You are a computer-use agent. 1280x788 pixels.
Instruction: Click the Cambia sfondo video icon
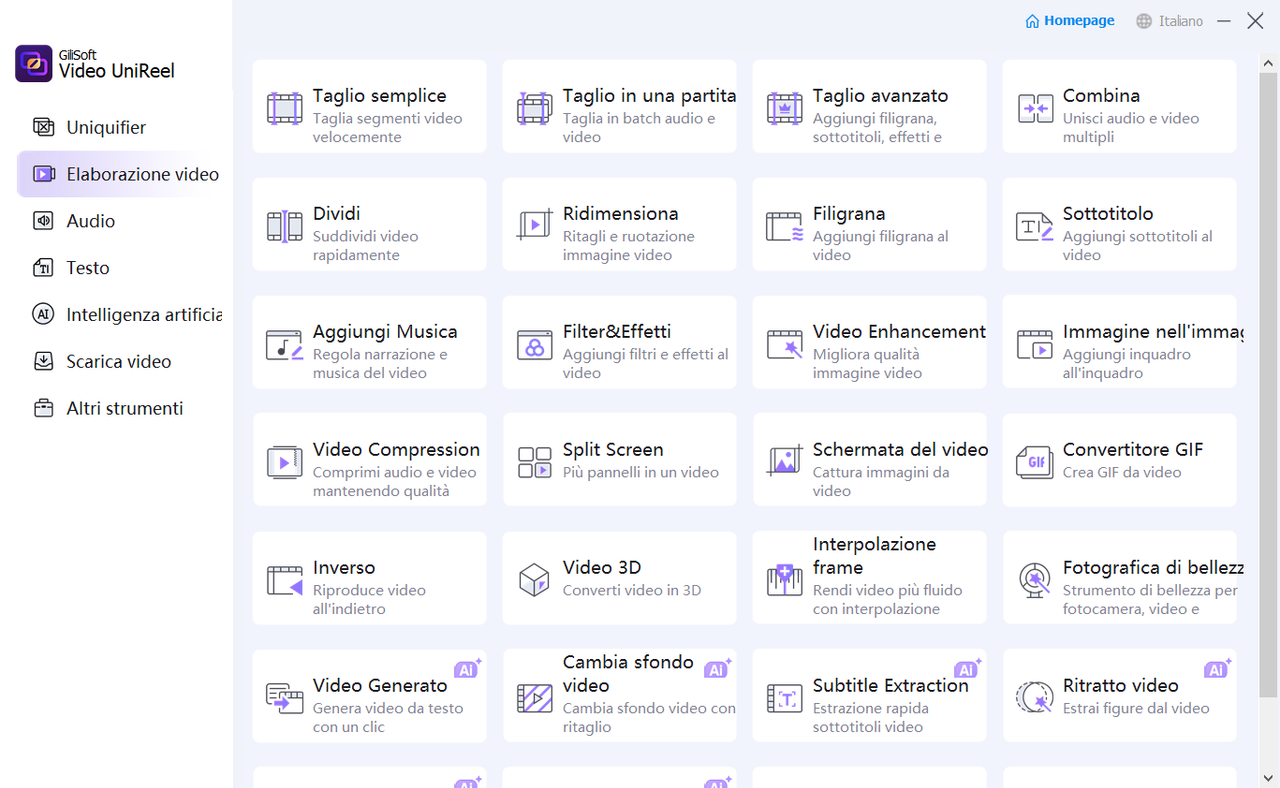534,698
